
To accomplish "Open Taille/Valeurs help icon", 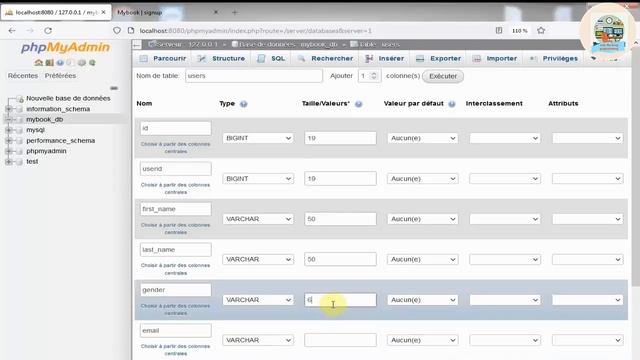I will (359, 104).
